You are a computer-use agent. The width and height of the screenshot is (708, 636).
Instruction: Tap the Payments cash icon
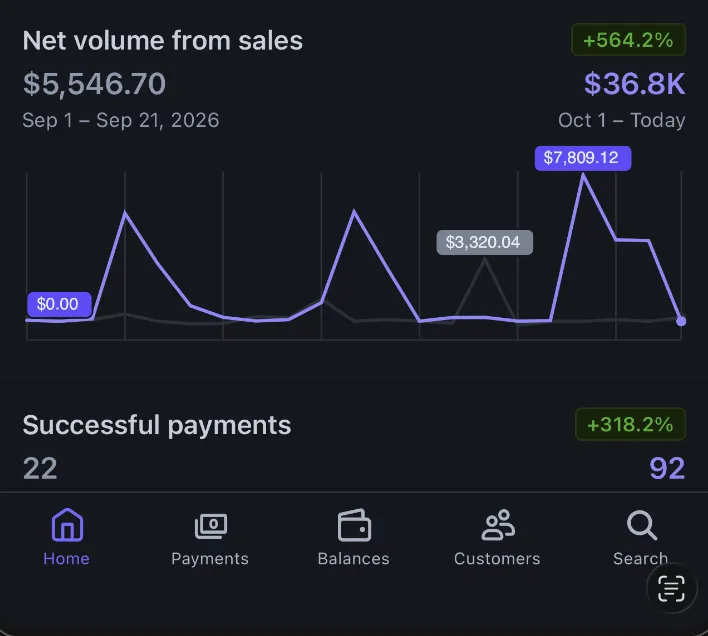[211, 526]
